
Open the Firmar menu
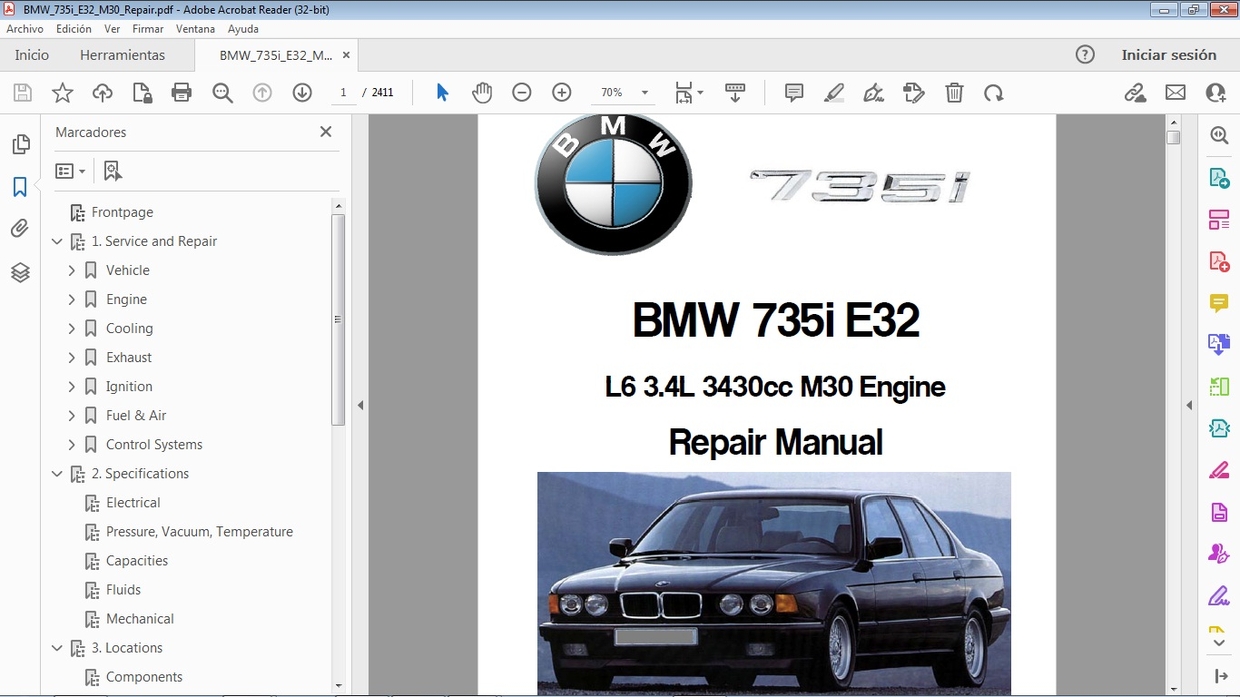148,29
